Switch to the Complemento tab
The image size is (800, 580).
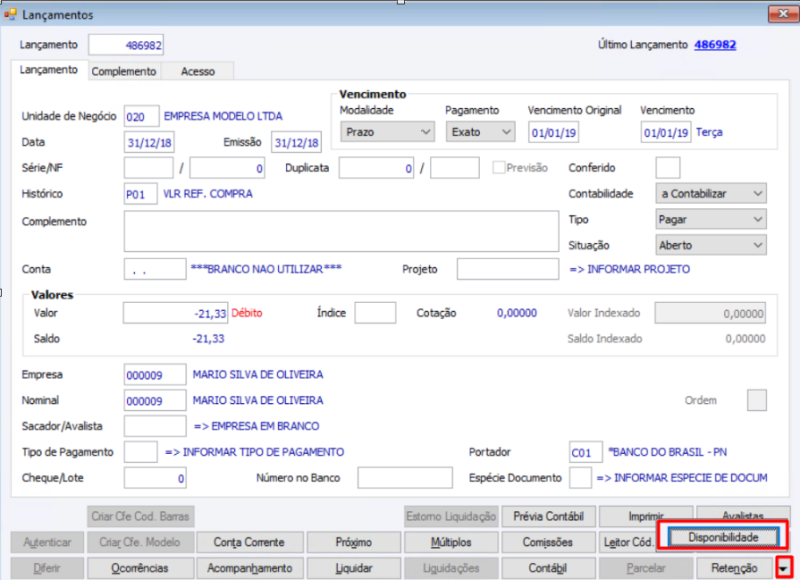(x=124, y=71)
